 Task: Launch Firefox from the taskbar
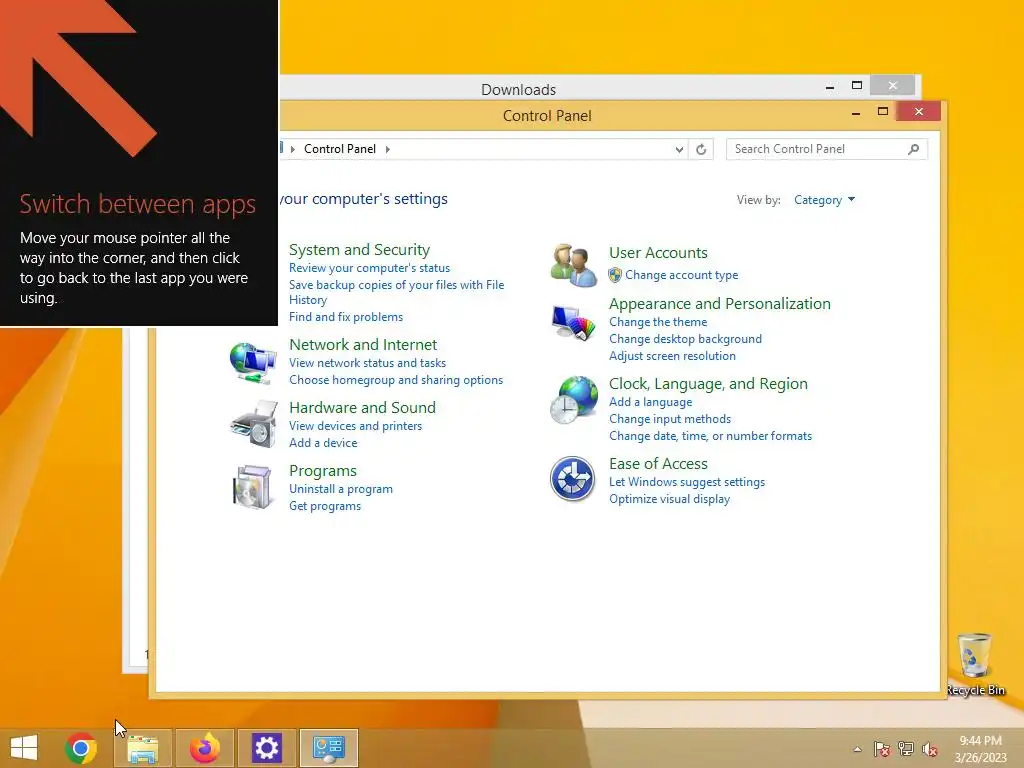(x=204, y=748)
